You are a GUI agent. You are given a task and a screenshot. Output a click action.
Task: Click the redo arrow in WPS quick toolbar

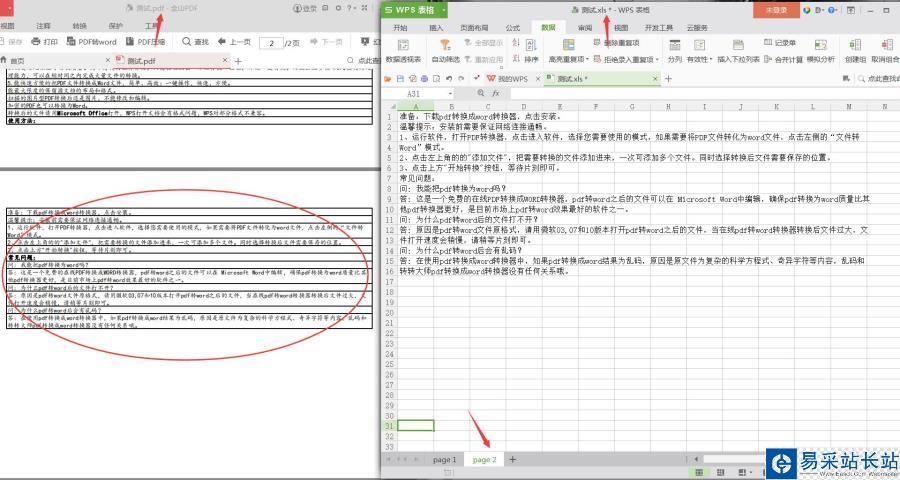(461, 79)
